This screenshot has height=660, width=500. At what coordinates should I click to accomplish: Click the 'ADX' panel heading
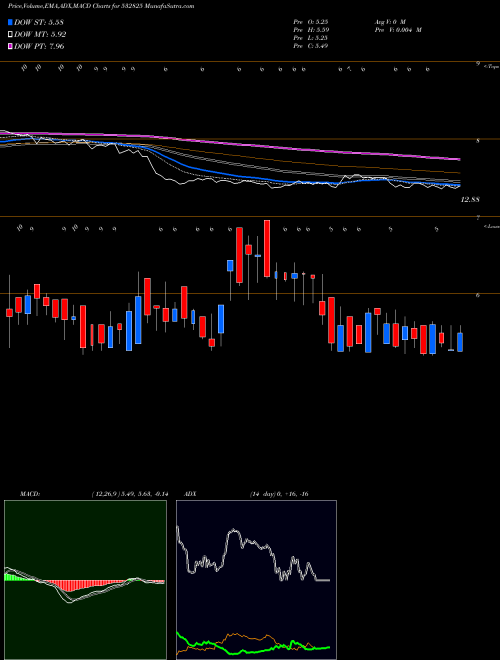(190, 493)
